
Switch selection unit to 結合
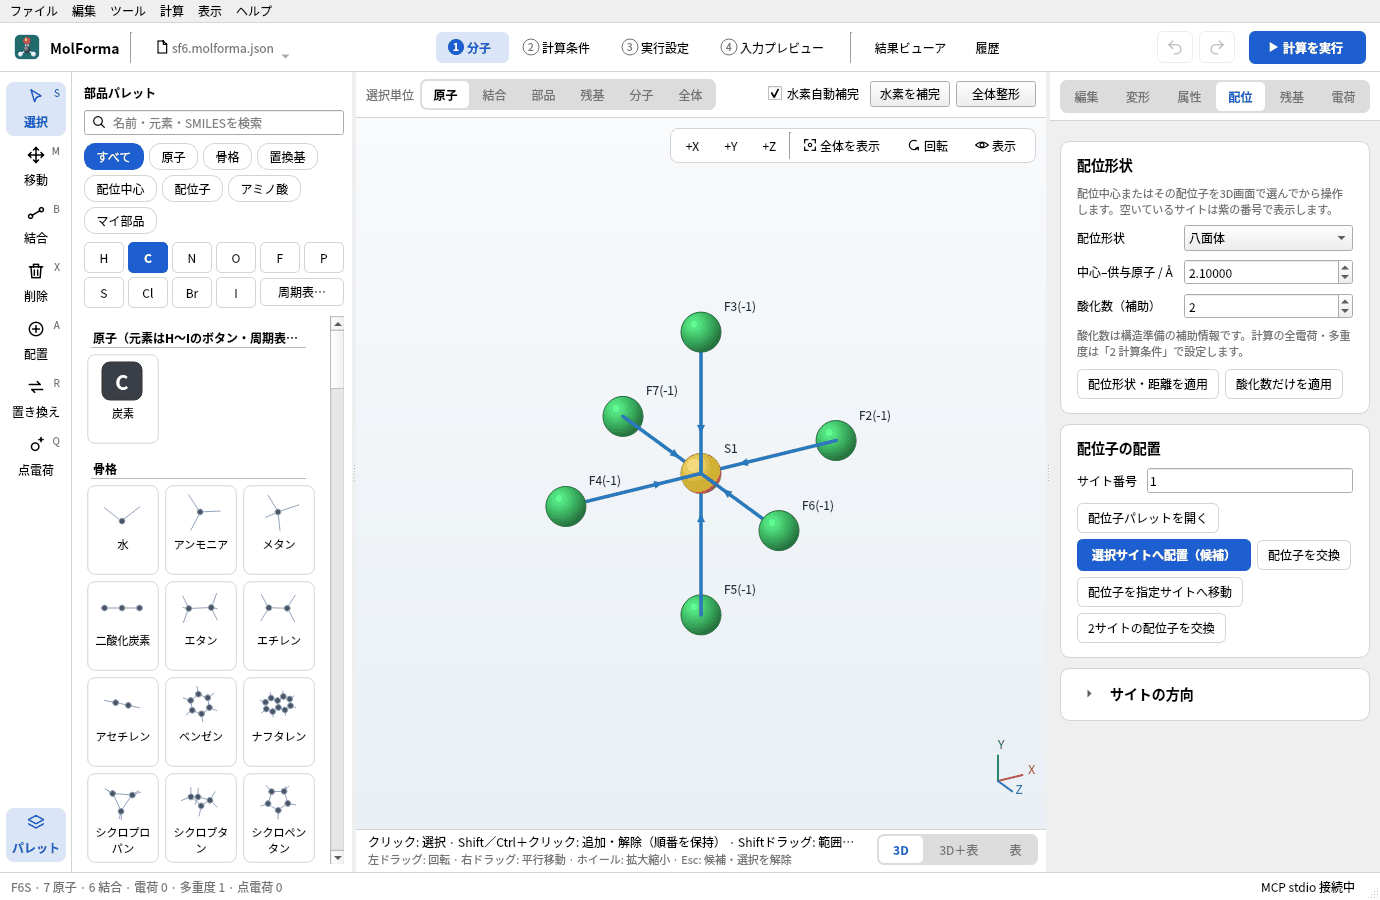[x=494, y=95]
